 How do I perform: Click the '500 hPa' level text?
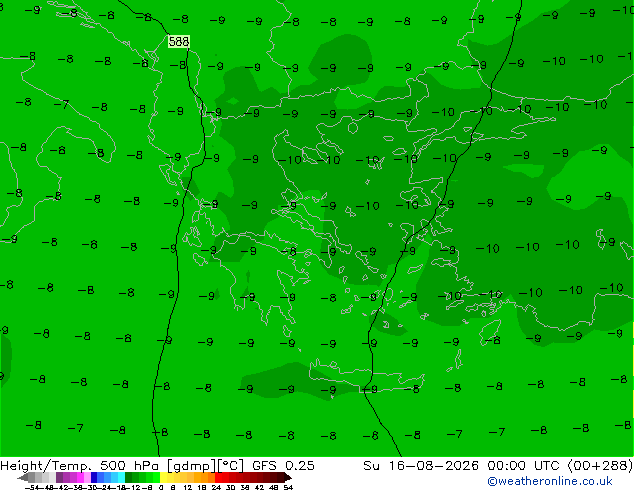click(131, 465)
